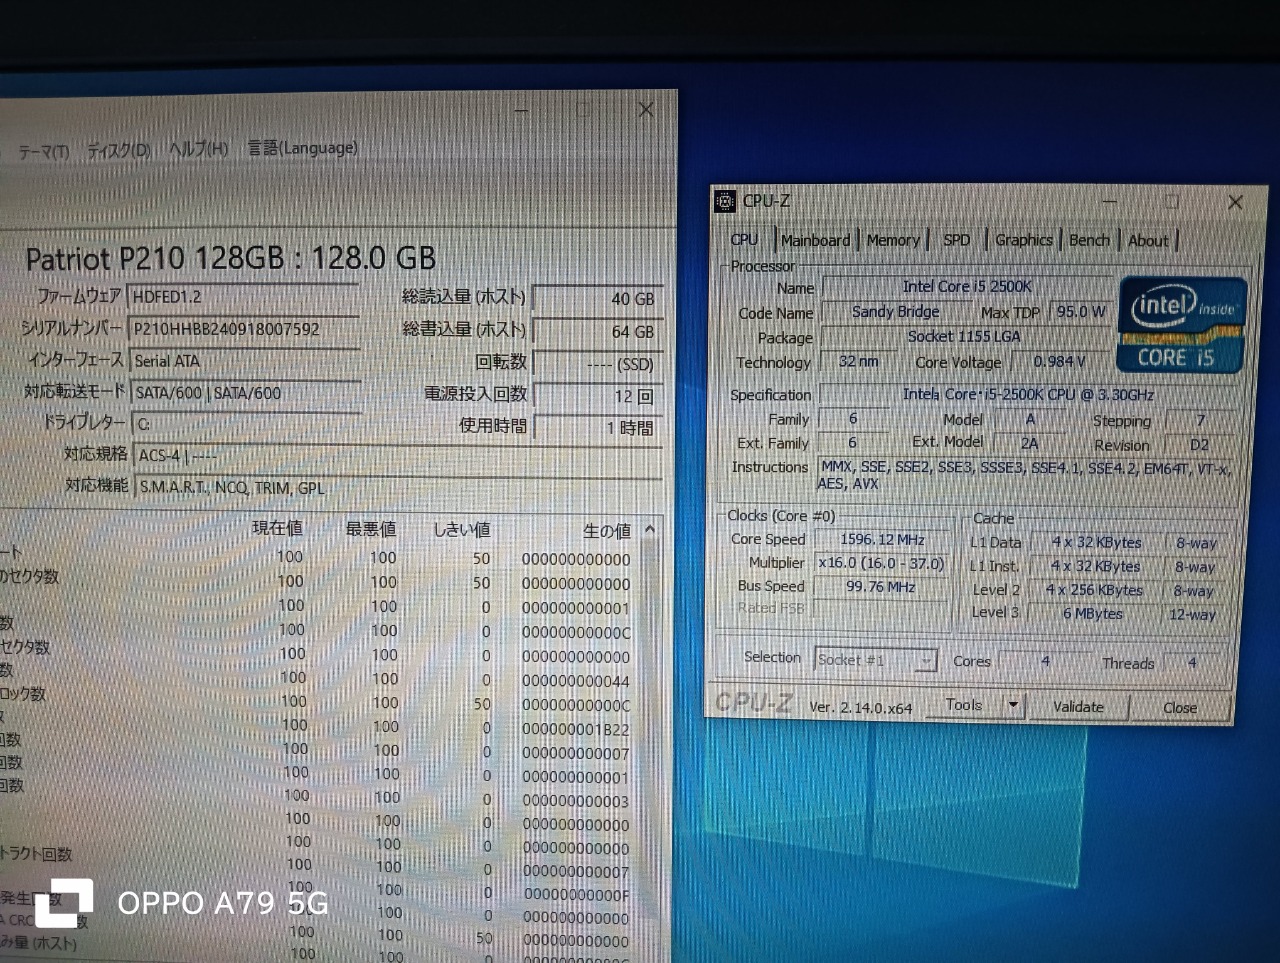Image resolution: width=1280 pixels, height=963 pixels.
Task: Switch to the Memory tab in CPU-Z
Action: point(893,240)
